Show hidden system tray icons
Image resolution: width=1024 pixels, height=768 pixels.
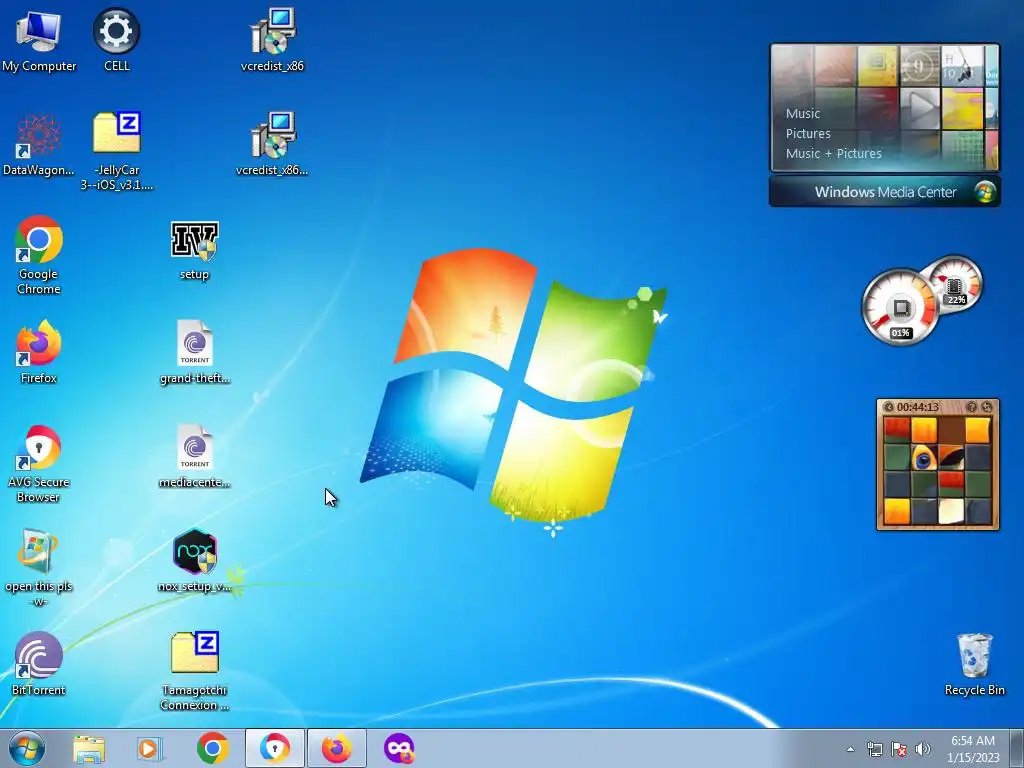tap(850, 749)
